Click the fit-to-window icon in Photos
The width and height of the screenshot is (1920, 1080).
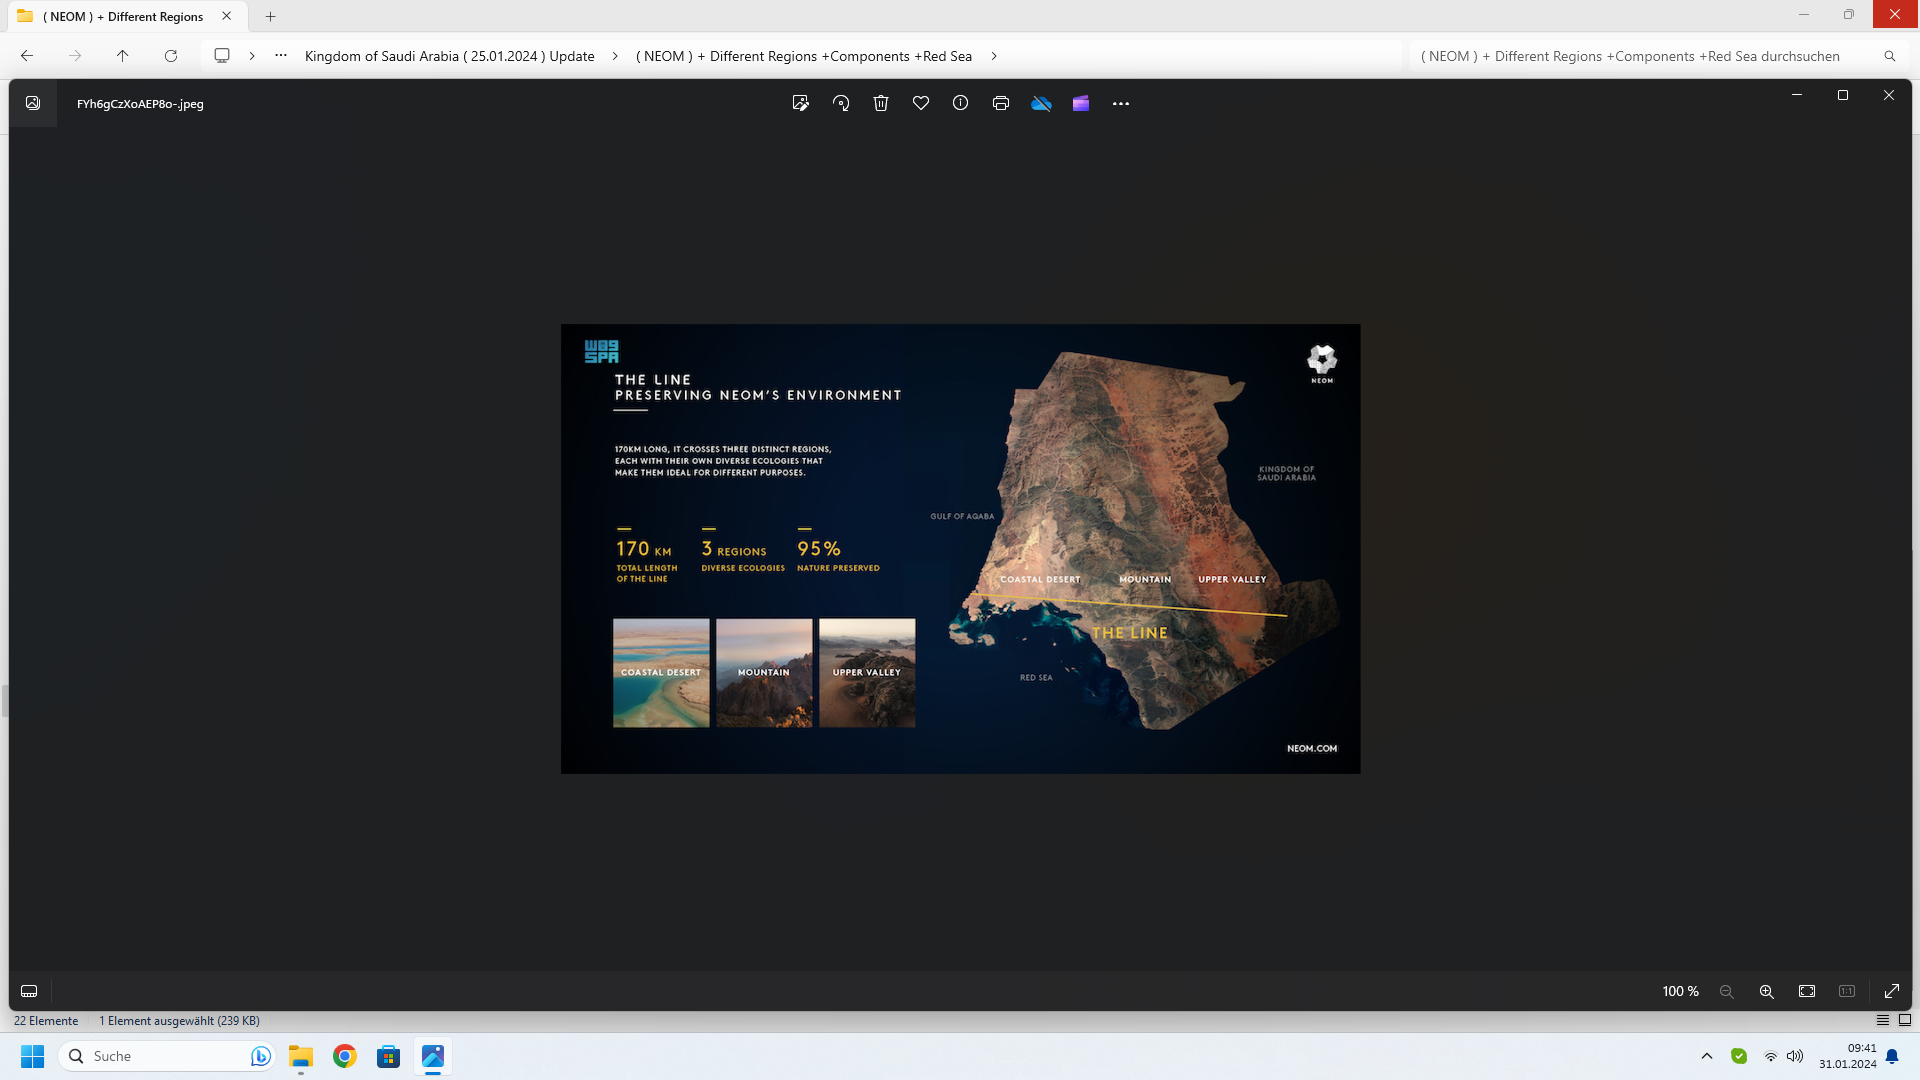pos(1807,991)
